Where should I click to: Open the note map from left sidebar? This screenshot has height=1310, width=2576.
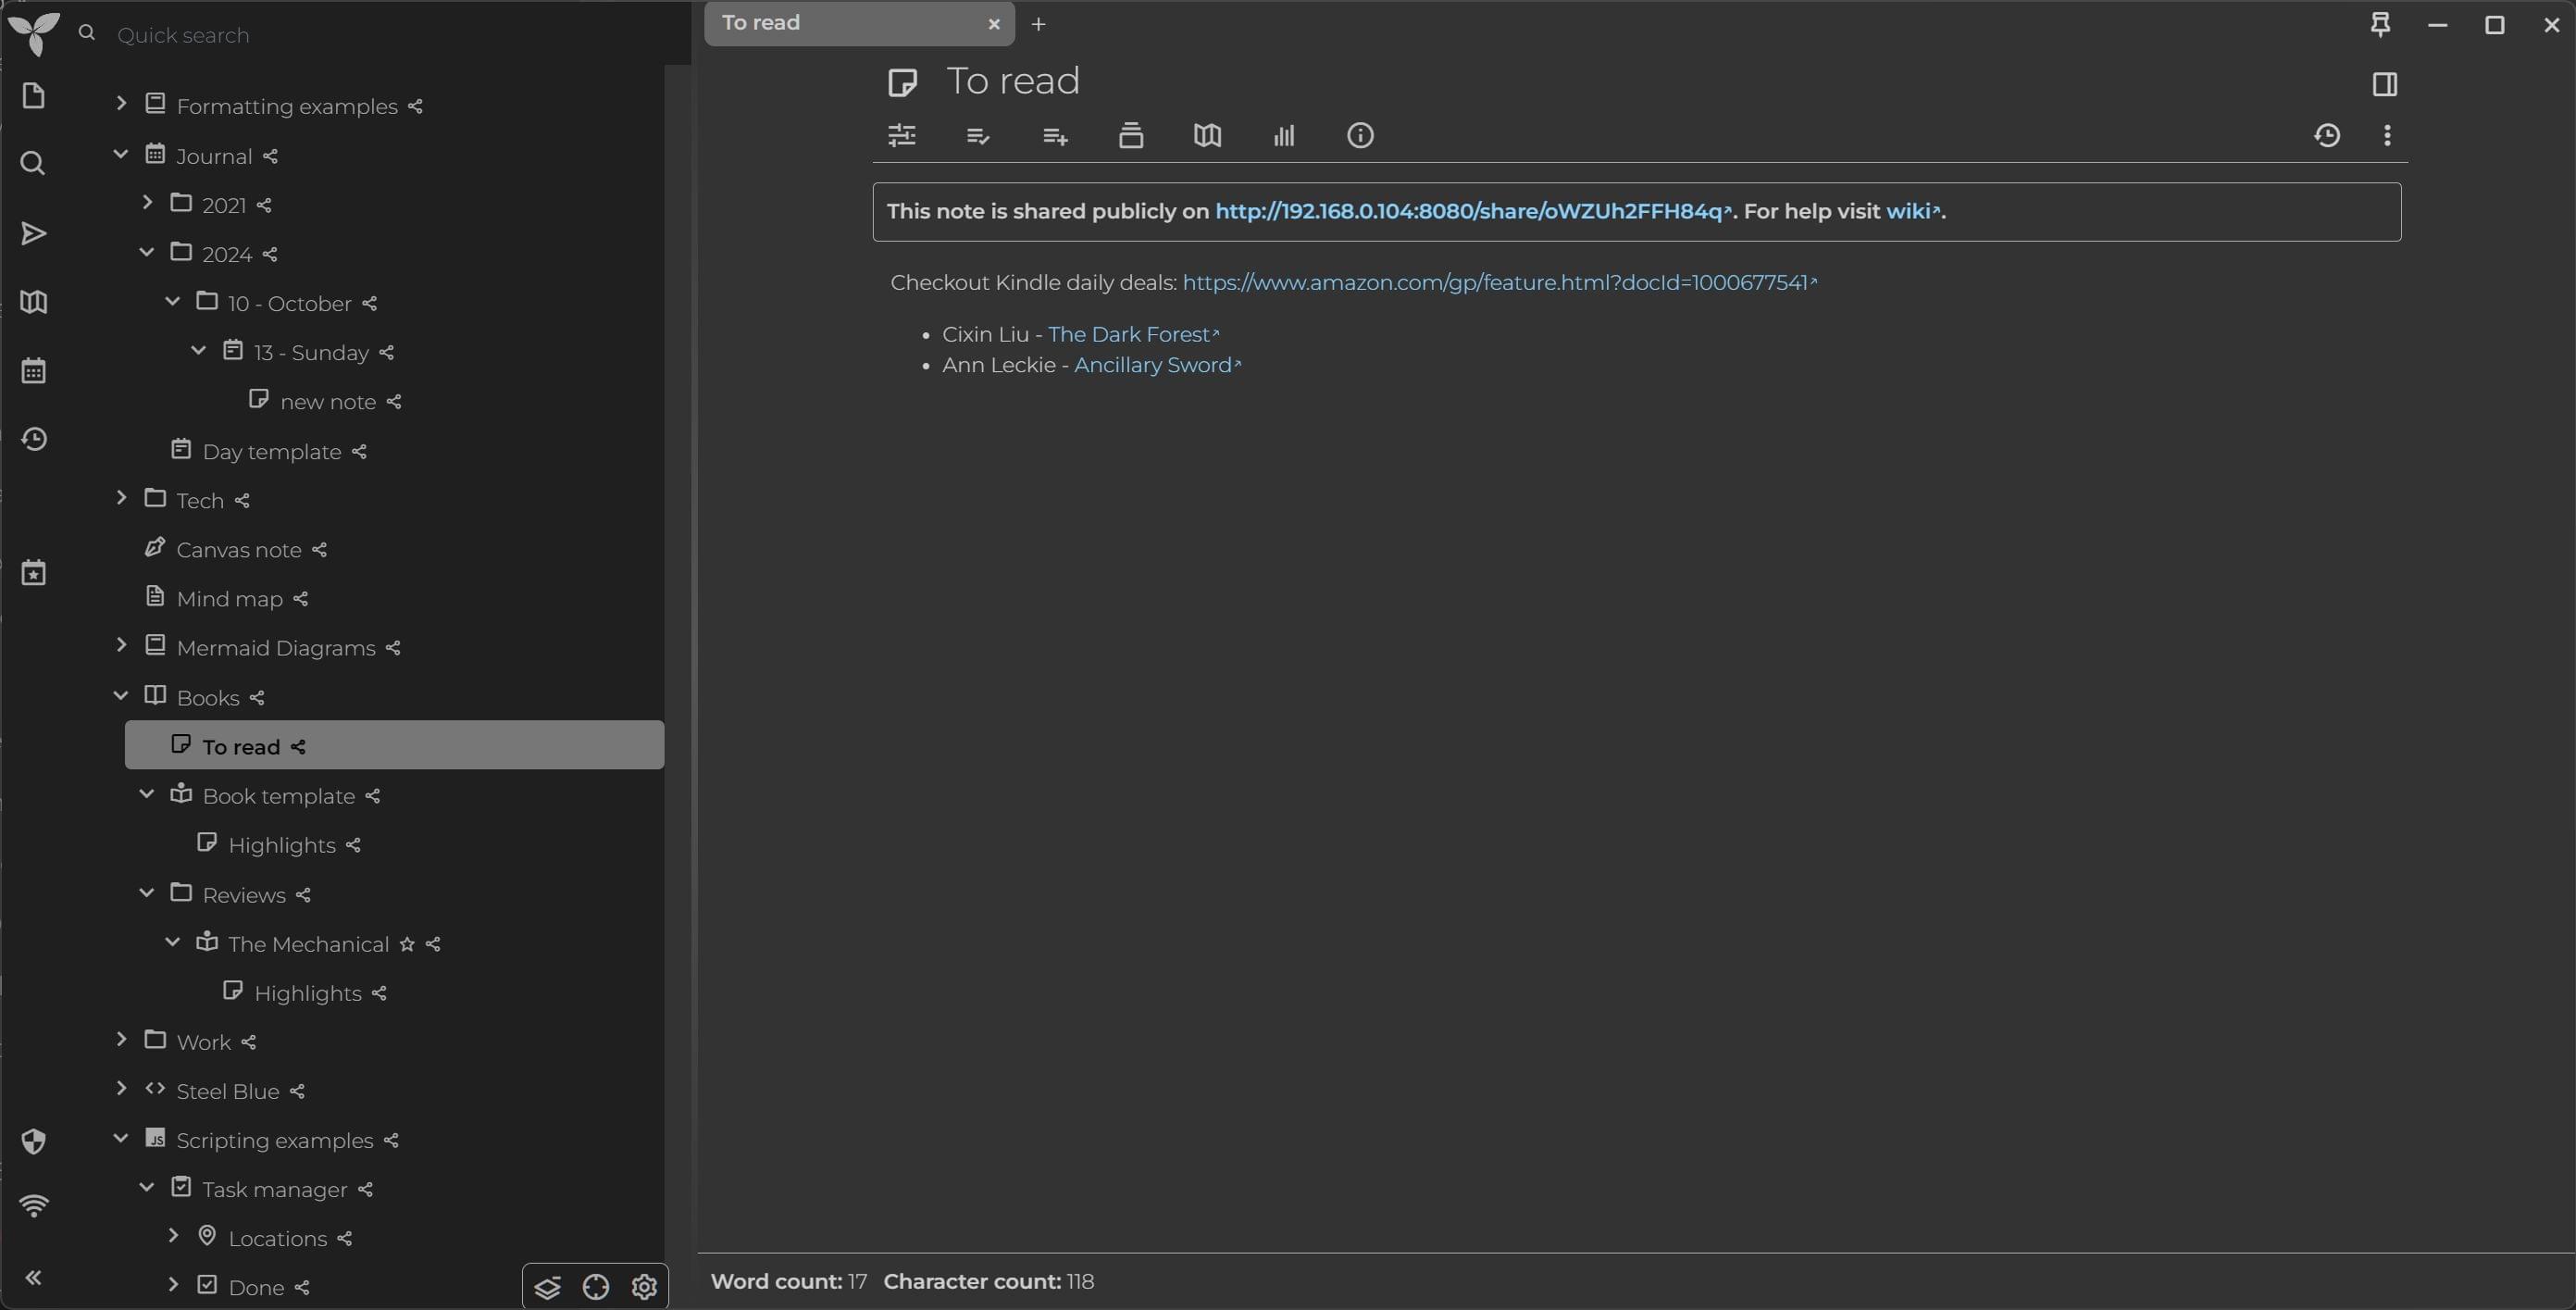[x=33, y=302]
